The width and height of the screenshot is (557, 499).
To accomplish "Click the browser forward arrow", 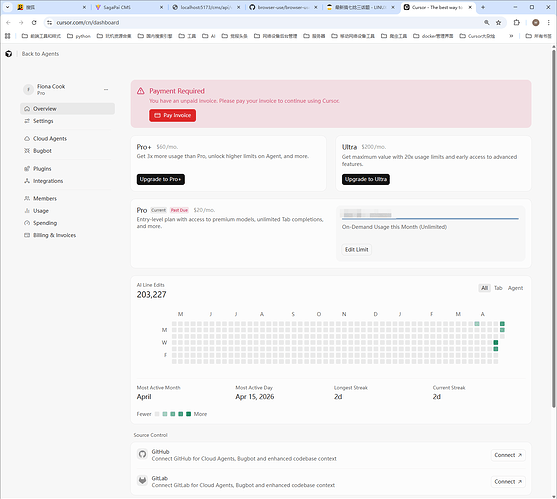I will [21, 22].
